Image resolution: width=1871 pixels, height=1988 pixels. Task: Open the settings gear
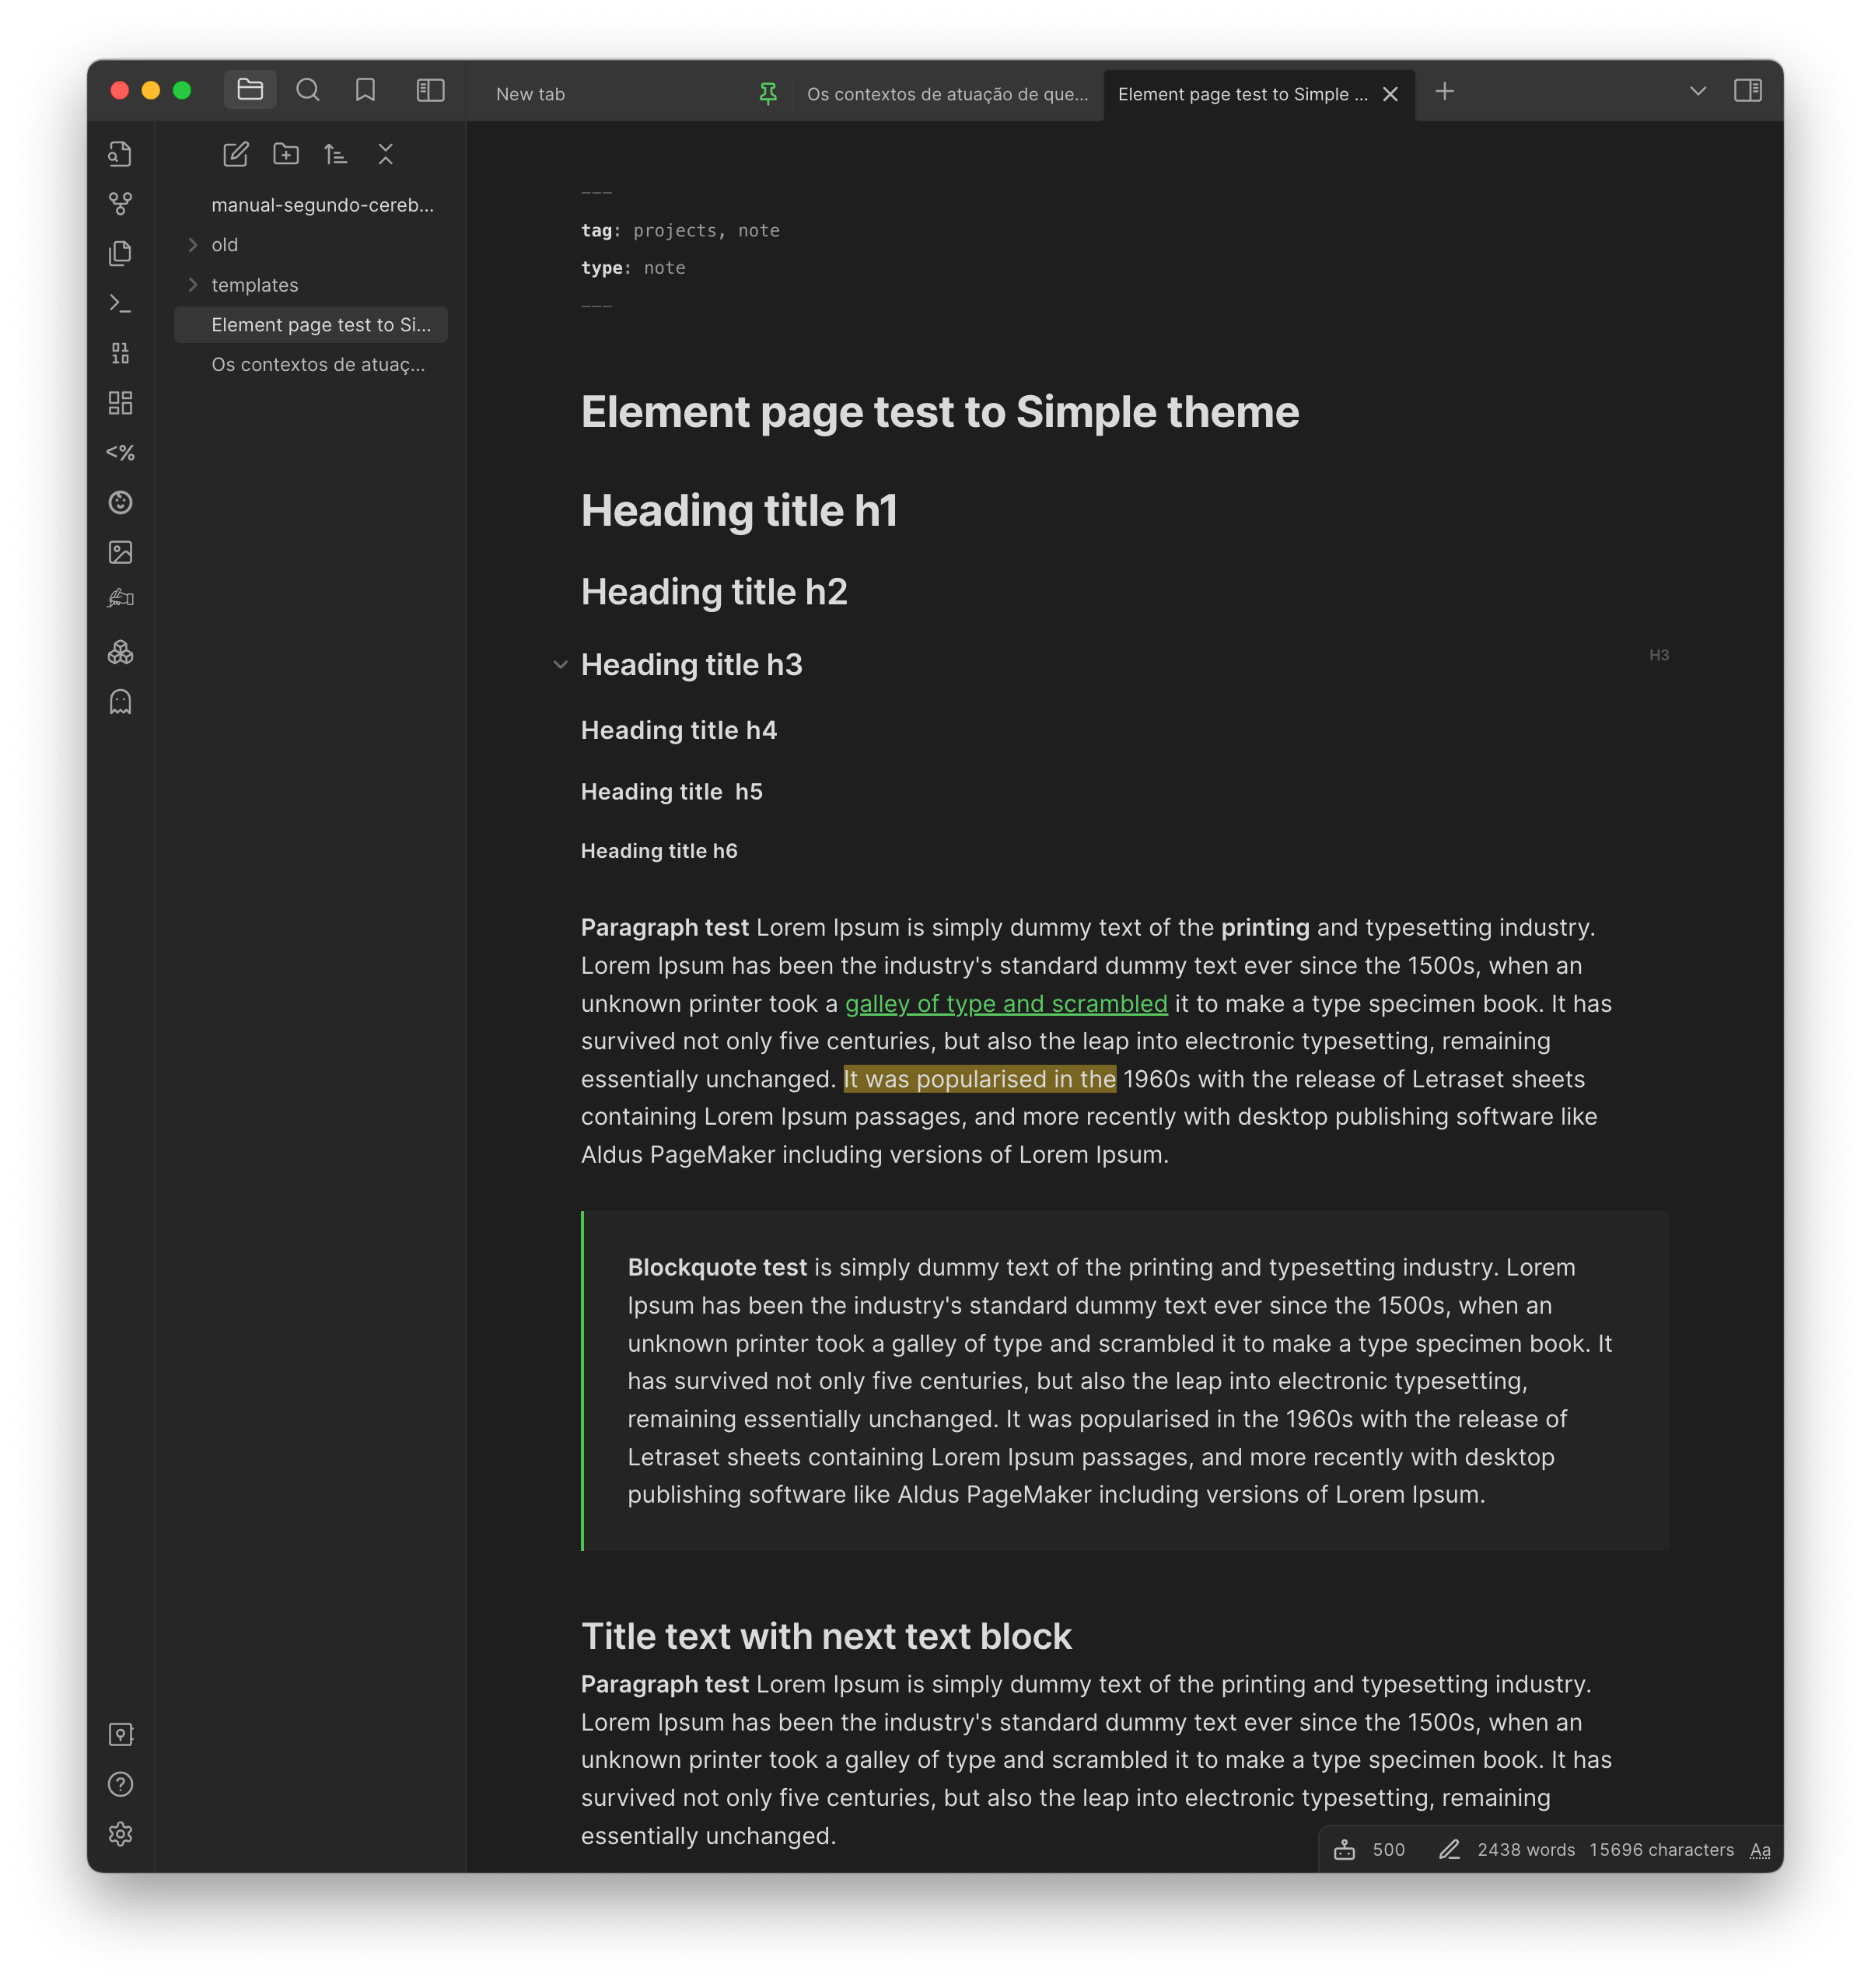tap(120, 1834)
